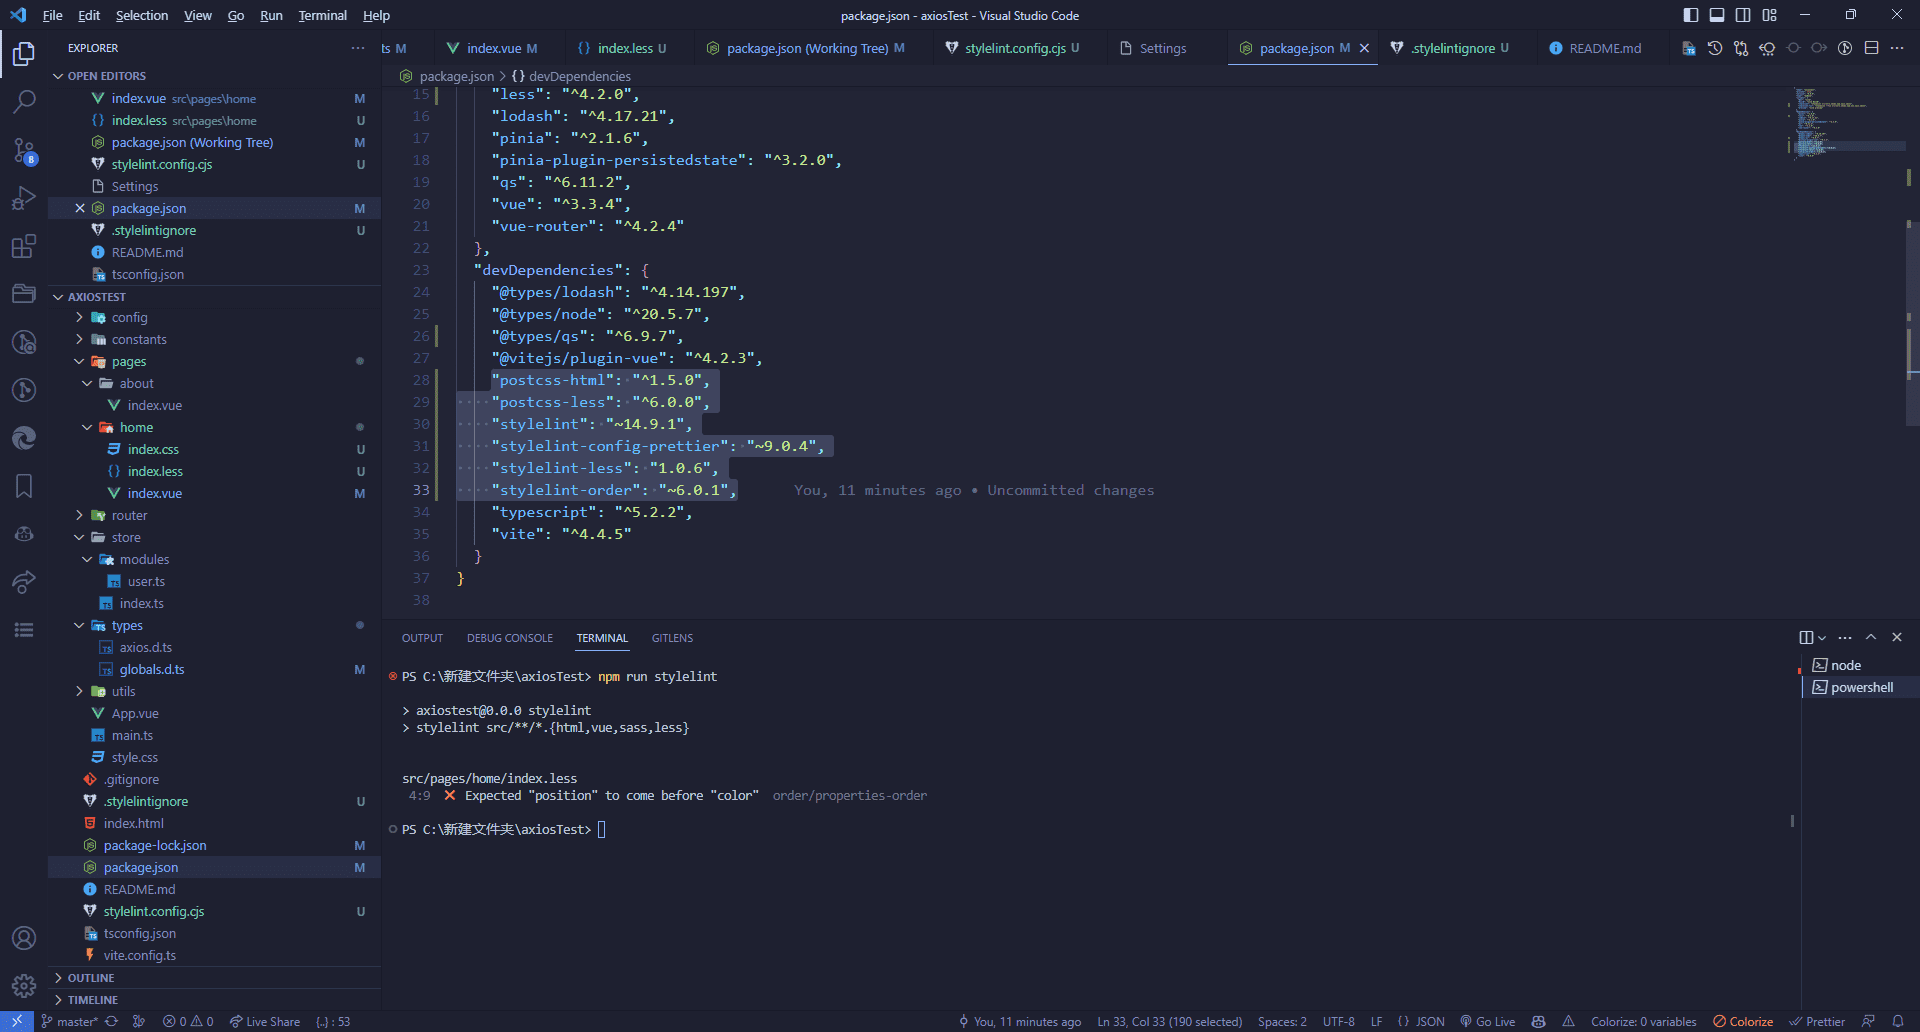Open the Search view in activity bar
Screen dimensions: 1920x1032
coord(24,101)
